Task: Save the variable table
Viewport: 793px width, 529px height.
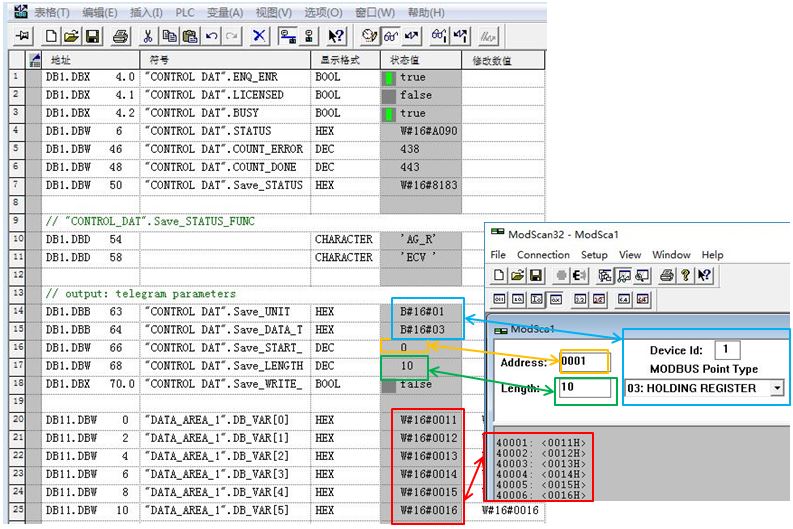Action: coord(92,36)
